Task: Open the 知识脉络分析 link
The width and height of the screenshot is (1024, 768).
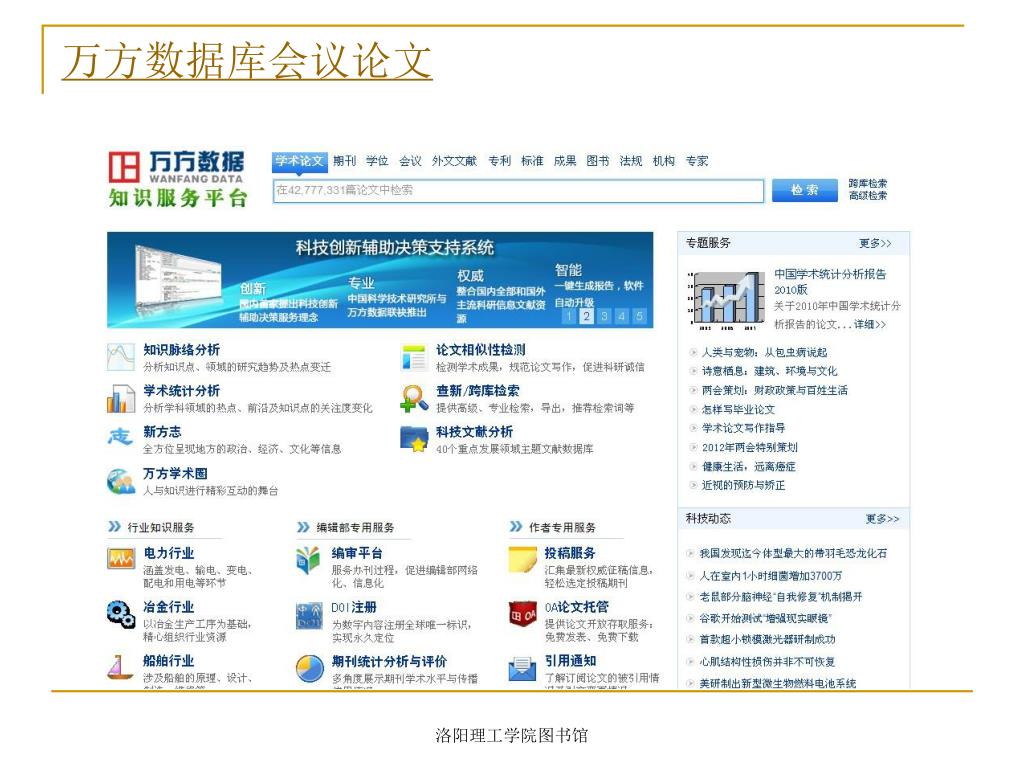Action: click(182, 350)
